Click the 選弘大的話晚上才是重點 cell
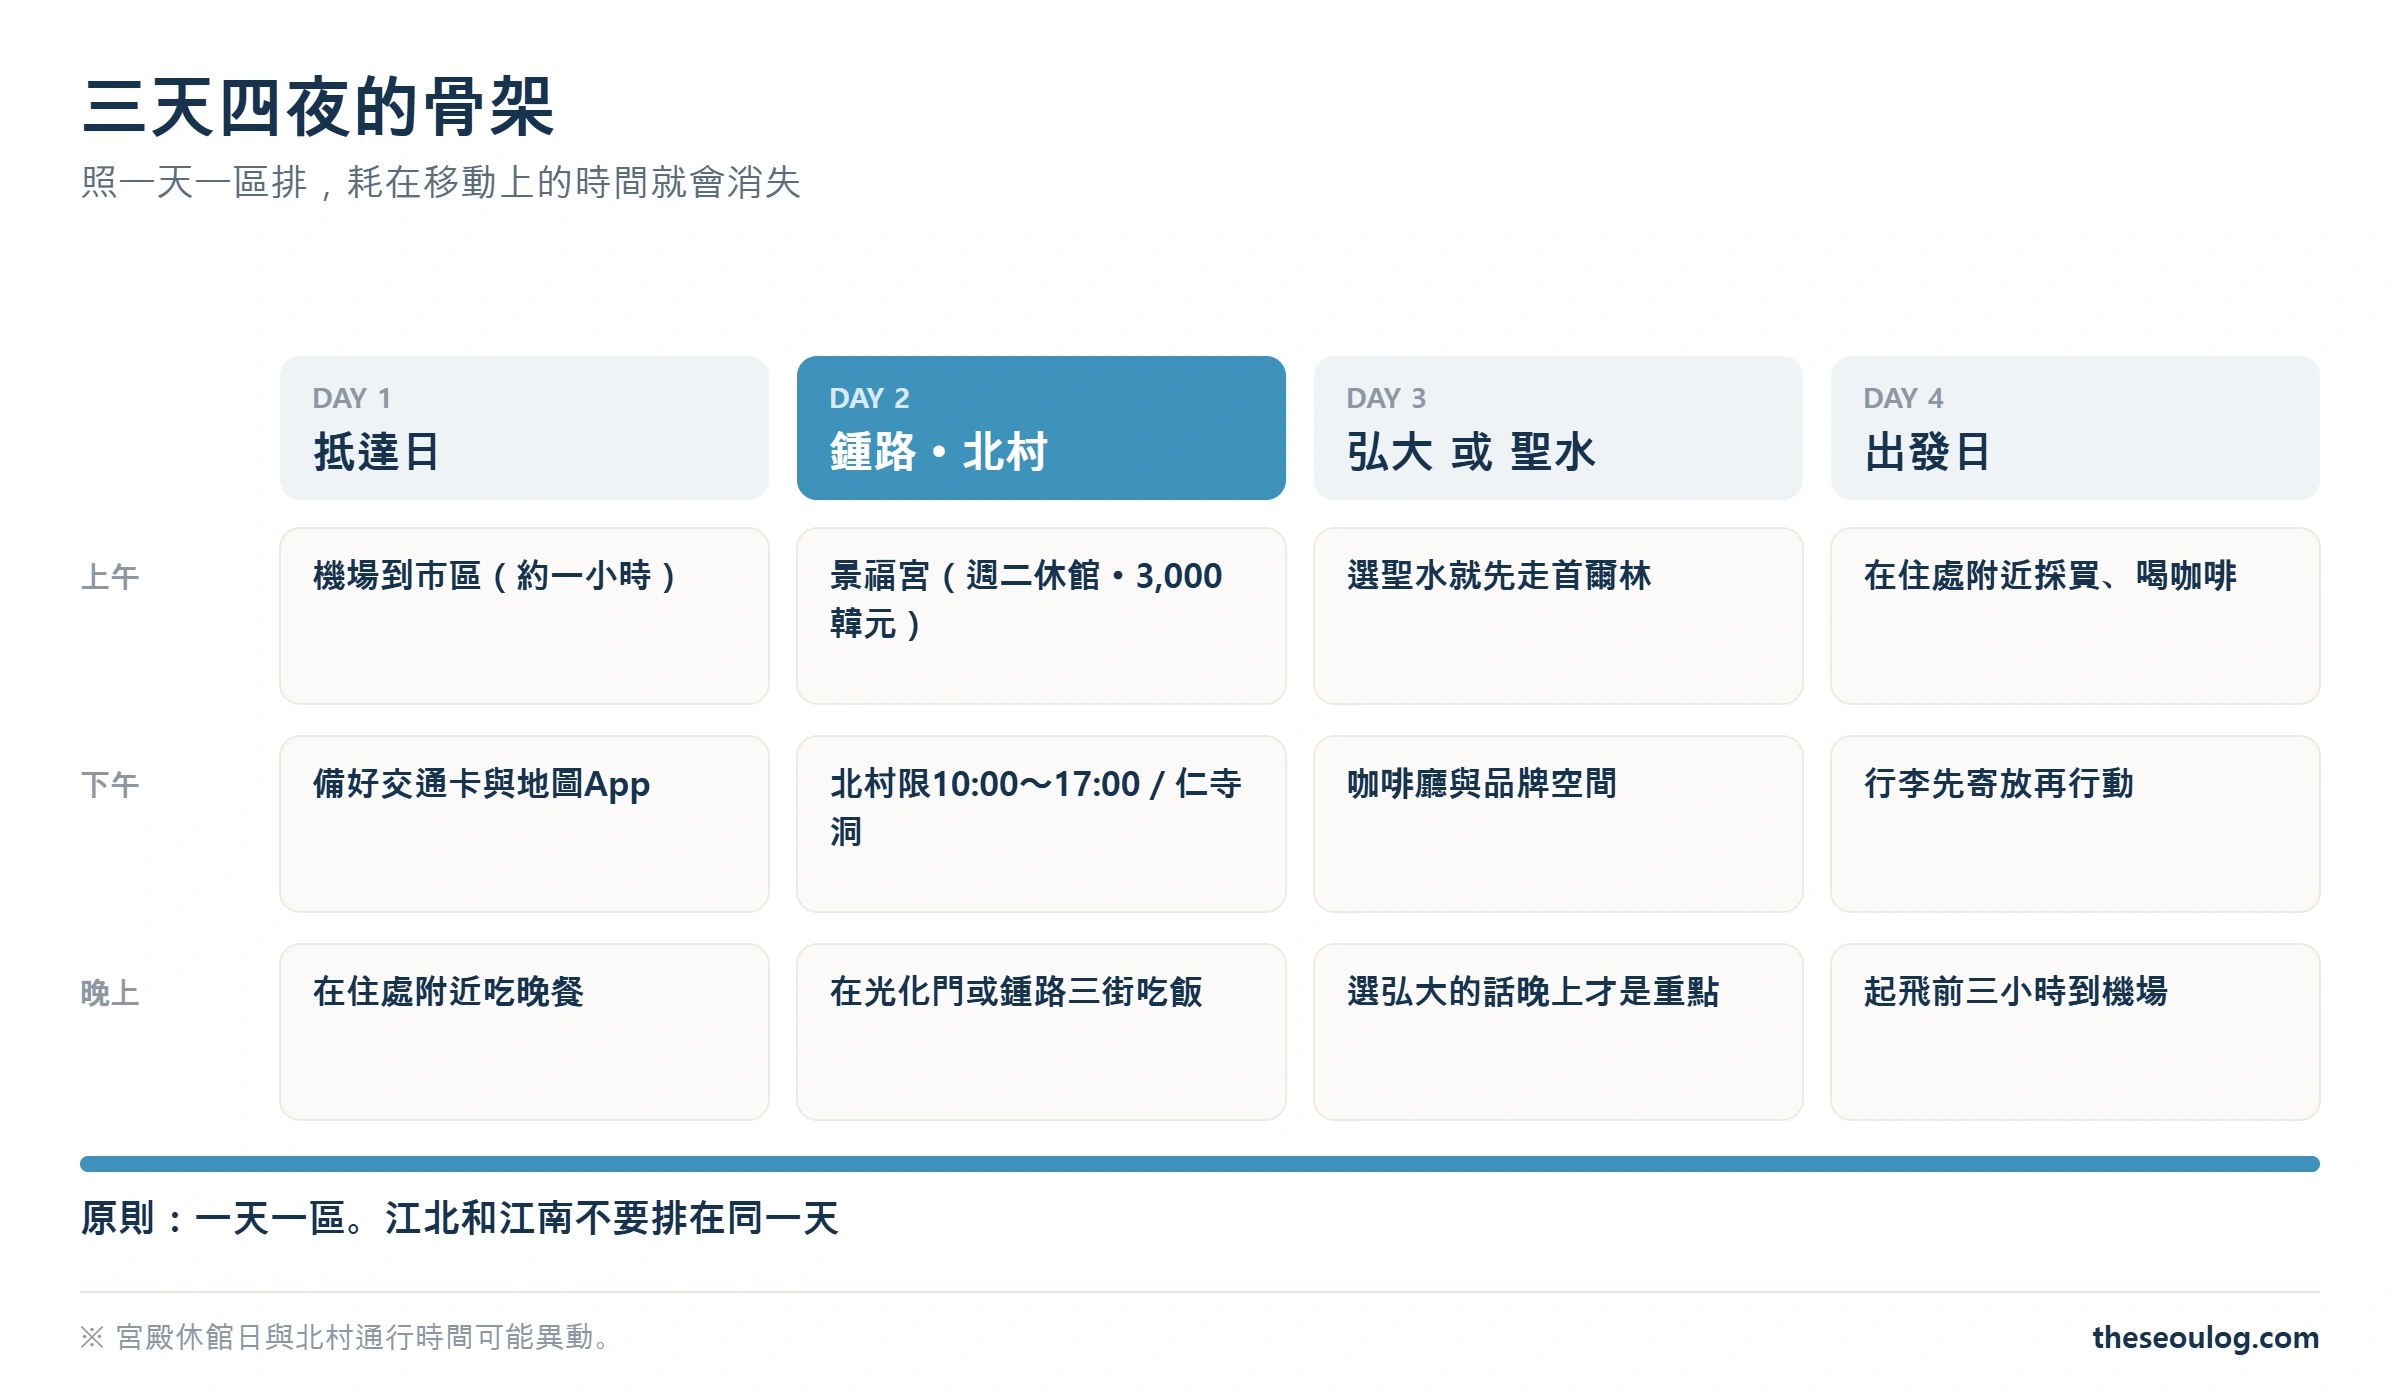Image resolution: width=2400 pixels, height=1400 pixels. pyautogui.click(x=1558, y=1032)
